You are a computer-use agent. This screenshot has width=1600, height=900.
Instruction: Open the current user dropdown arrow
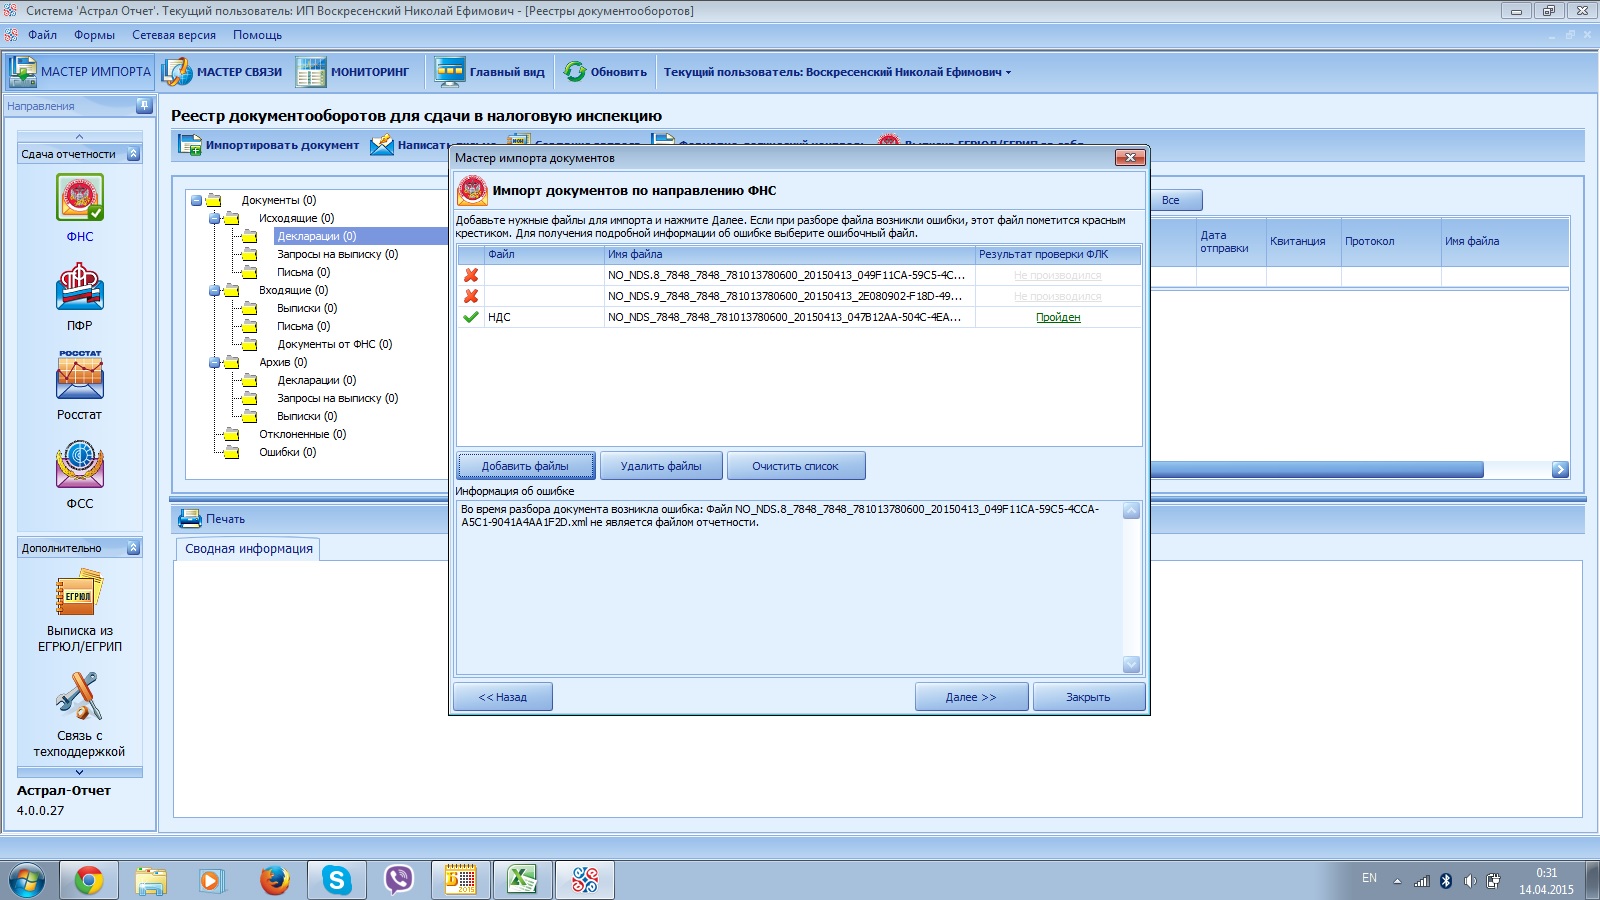click(1008, 73)
